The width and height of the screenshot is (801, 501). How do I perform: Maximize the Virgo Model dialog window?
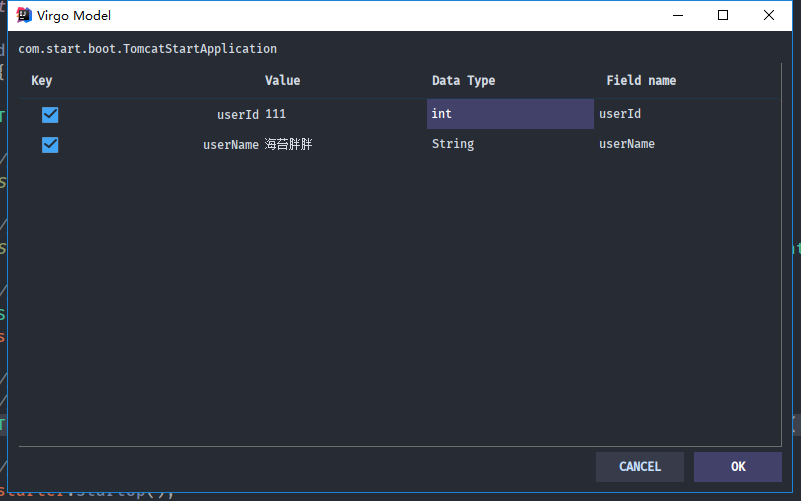point(723,16)
